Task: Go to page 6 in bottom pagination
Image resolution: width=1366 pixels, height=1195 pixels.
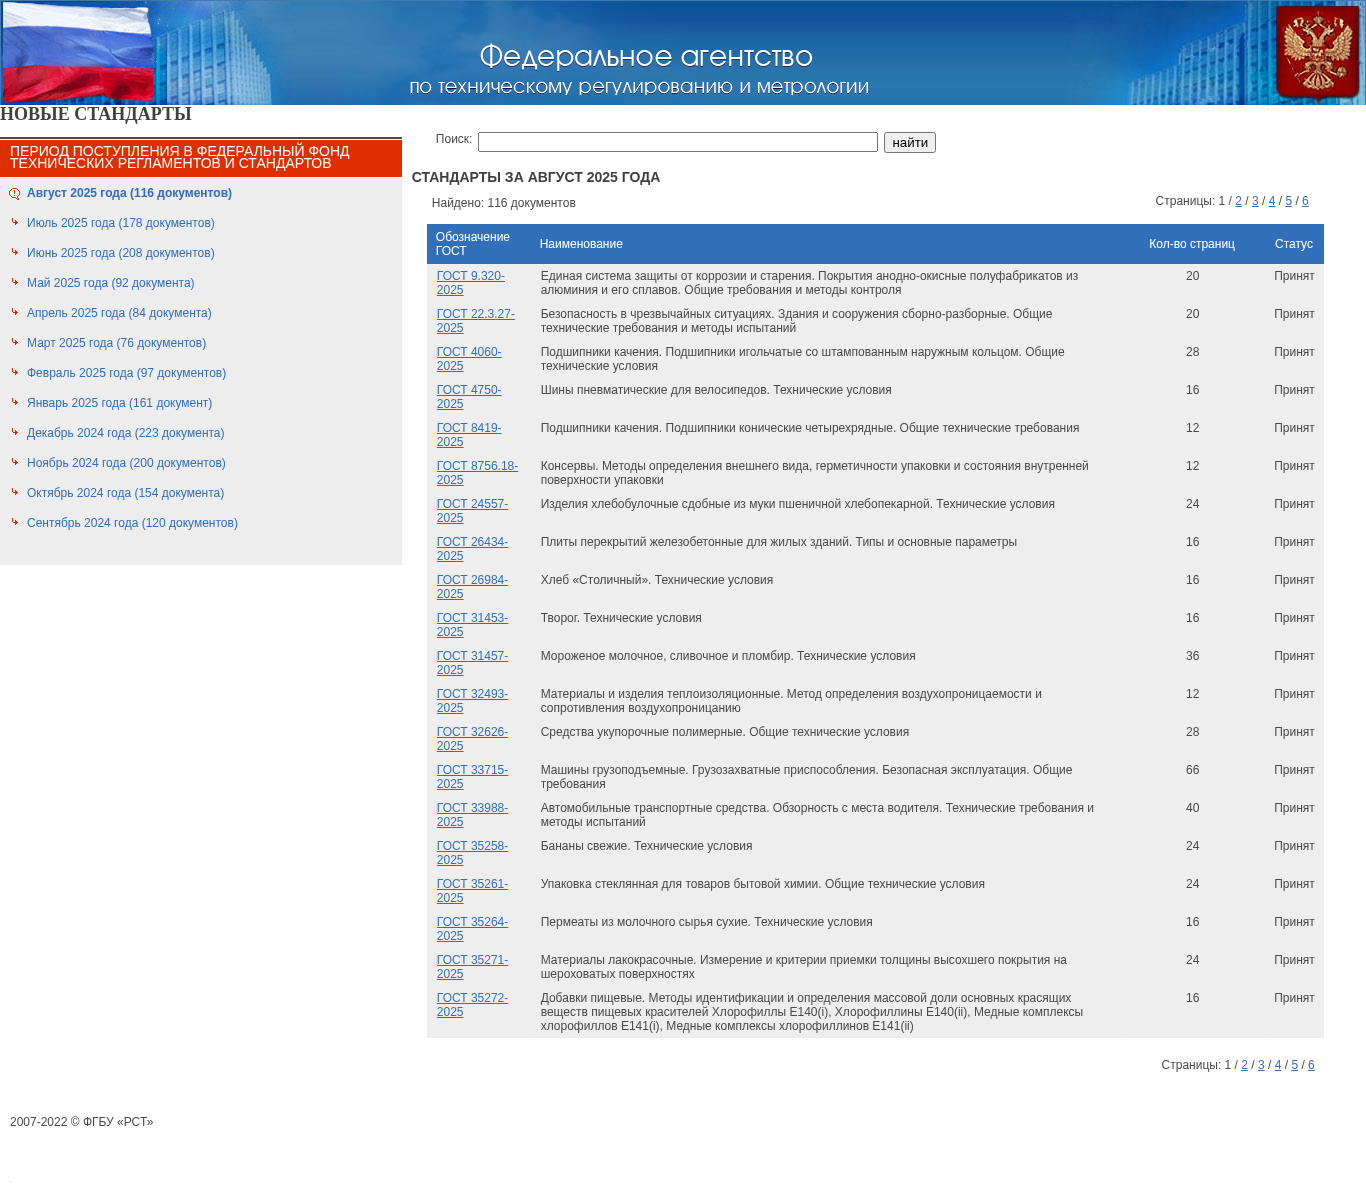Action: point(1311,1065)
